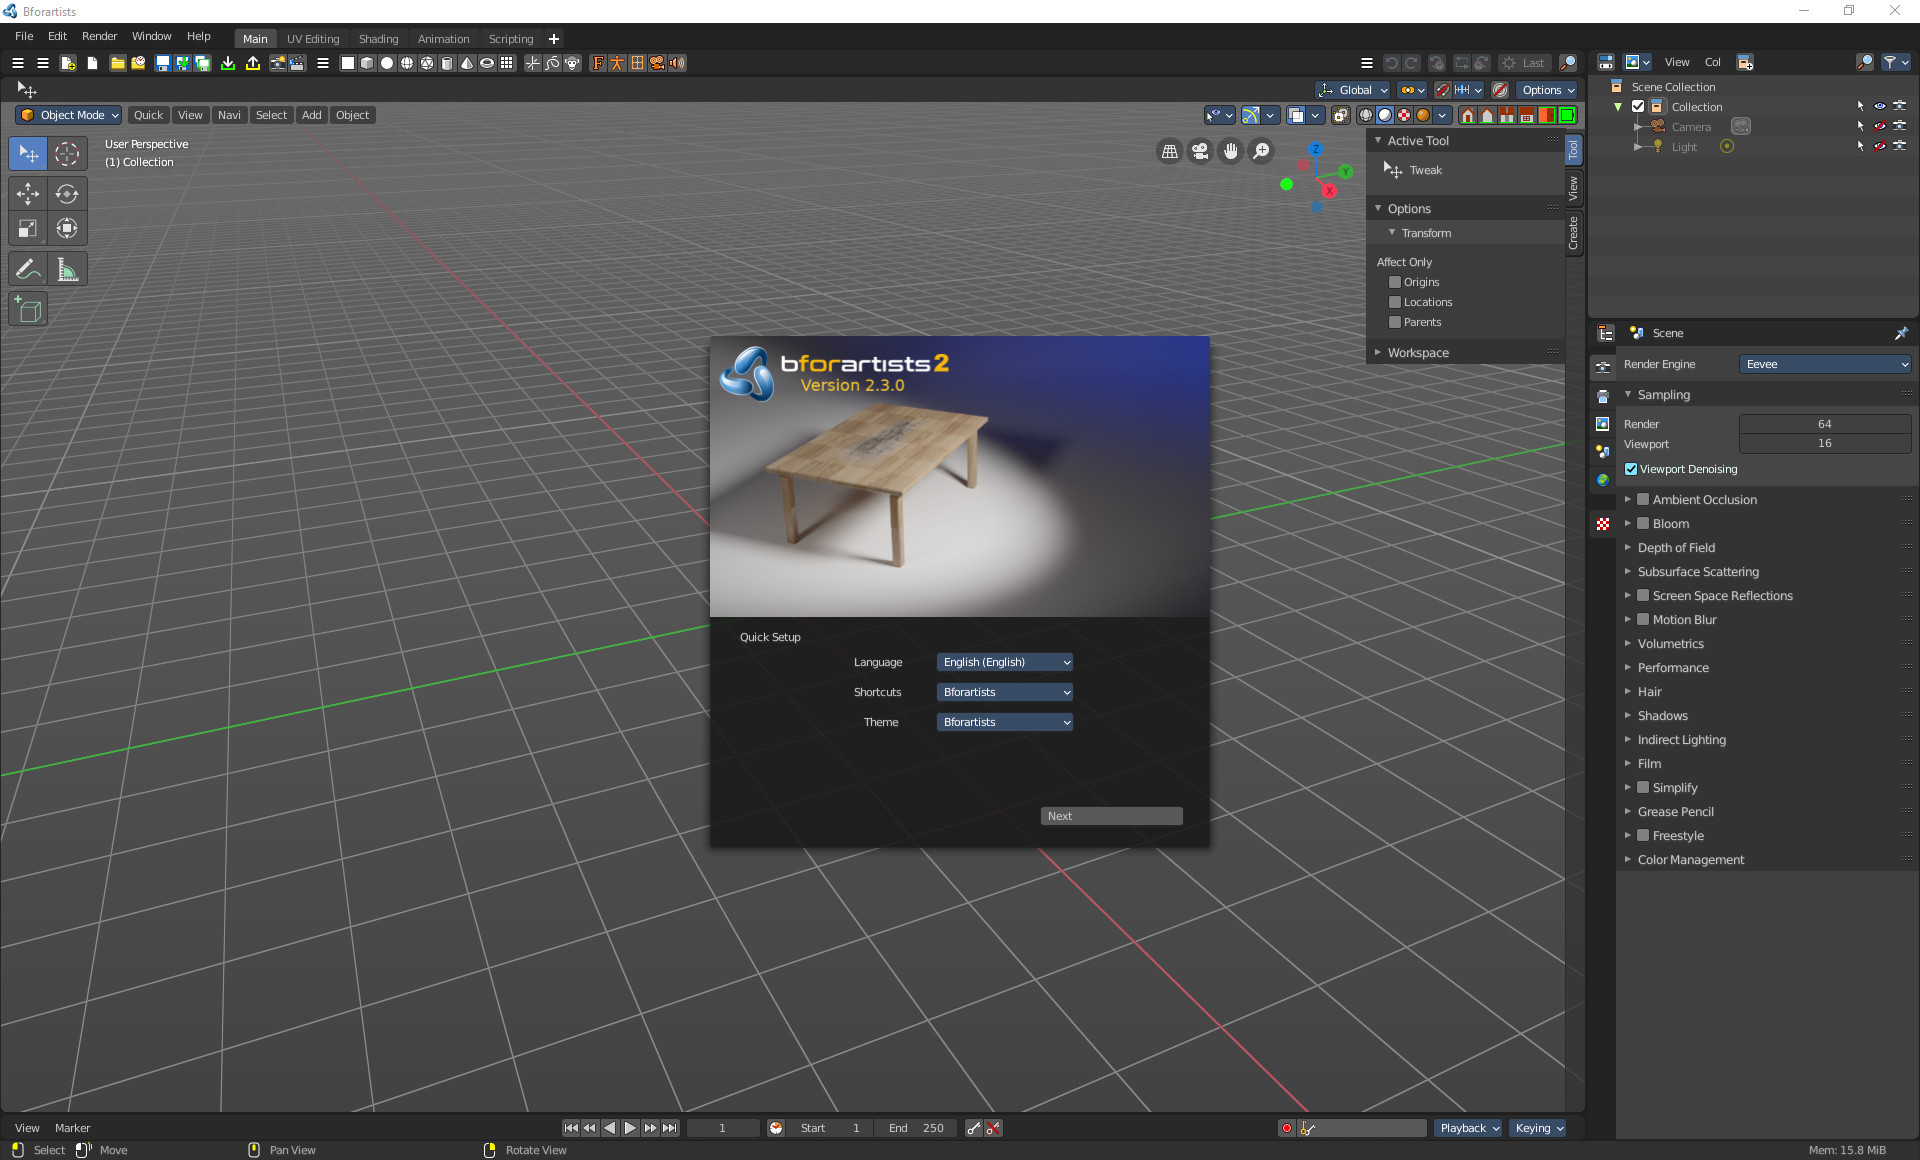Open the Render Engine Eevee dropdown
Image resolution: width=1920 pixels, height=1160 pixels.
pyautogui.click(x=1825, y=364)
